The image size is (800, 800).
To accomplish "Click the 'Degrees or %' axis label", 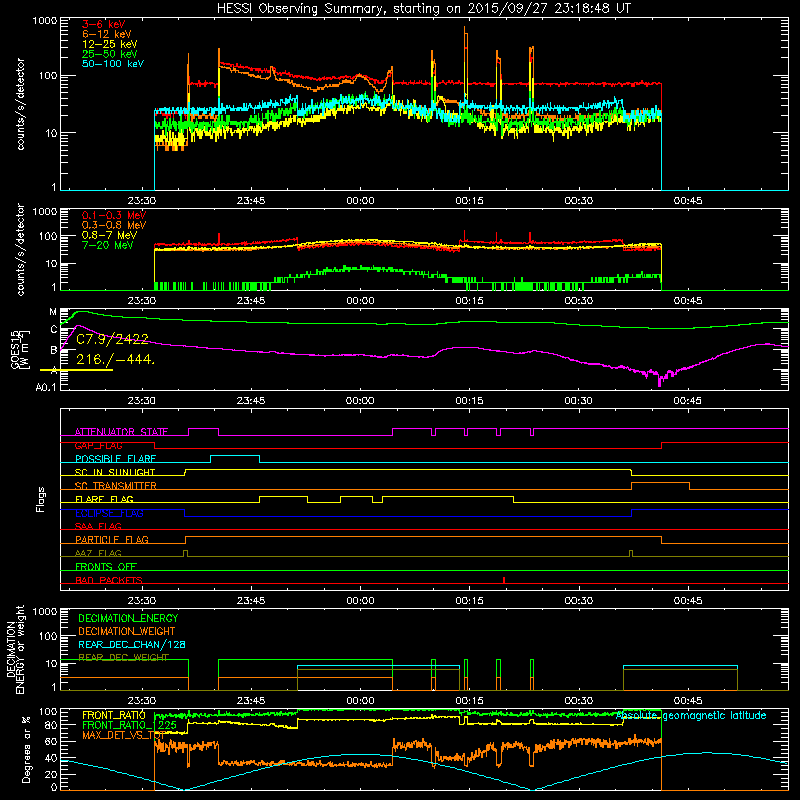I will (26, 749).
